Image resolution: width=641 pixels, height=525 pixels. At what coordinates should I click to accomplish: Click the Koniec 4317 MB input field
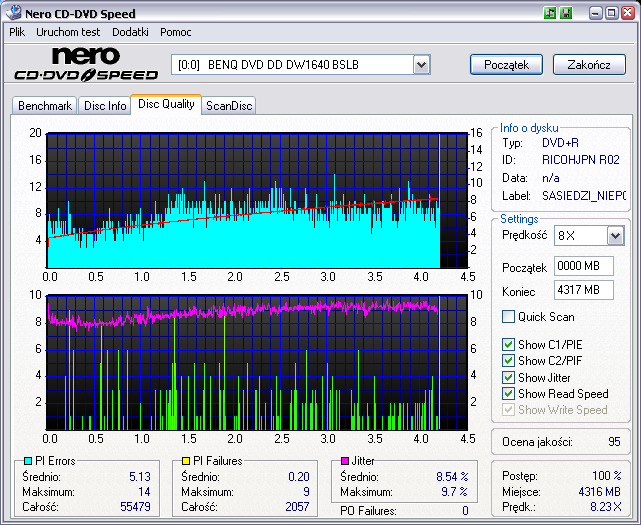point(584,290)
